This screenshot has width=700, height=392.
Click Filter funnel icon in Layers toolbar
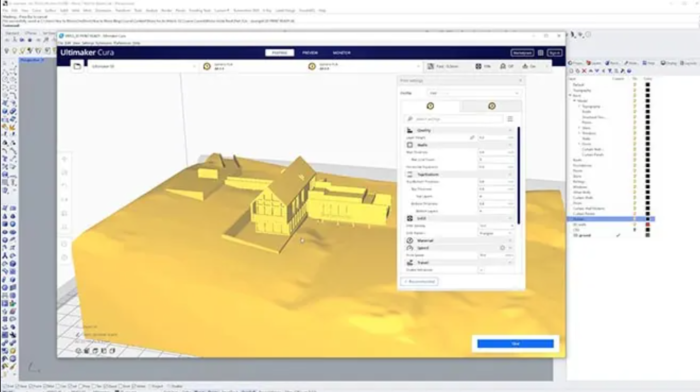(x=610, y=71)
